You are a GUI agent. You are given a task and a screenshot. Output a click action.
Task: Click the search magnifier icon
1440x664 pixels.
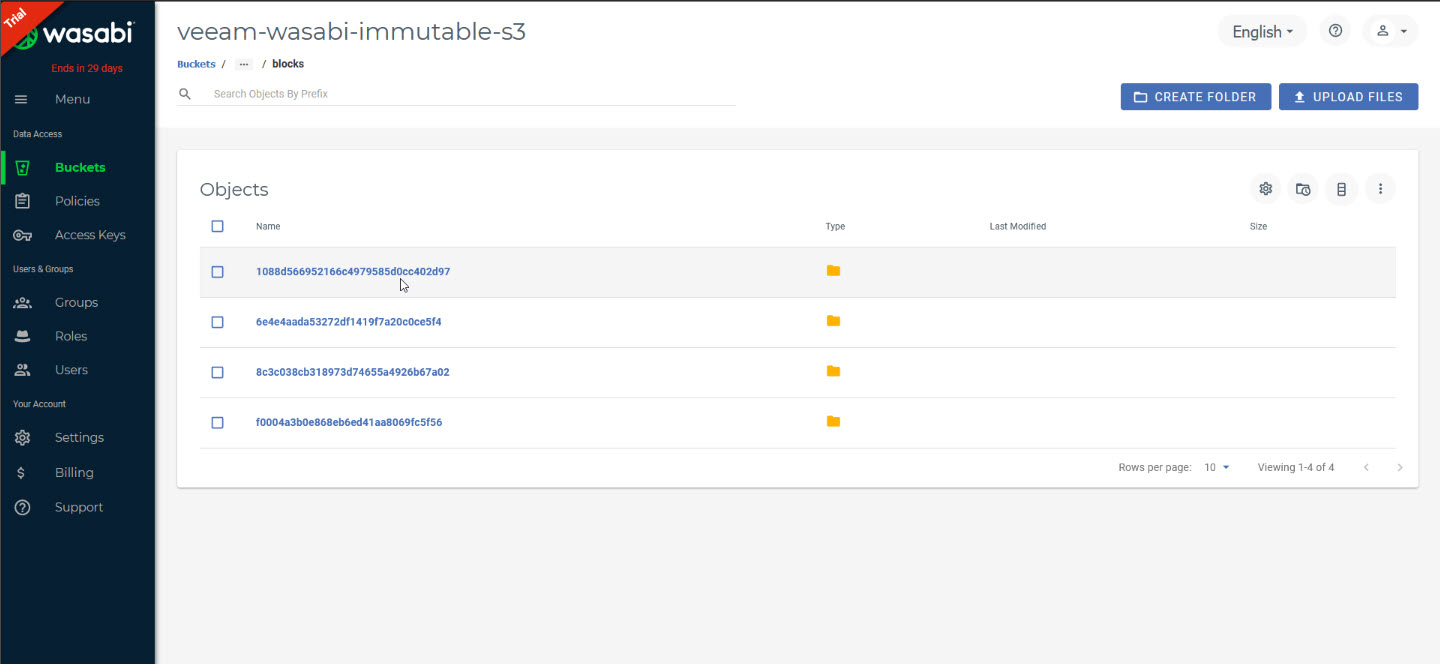click(x=185, y=94)
